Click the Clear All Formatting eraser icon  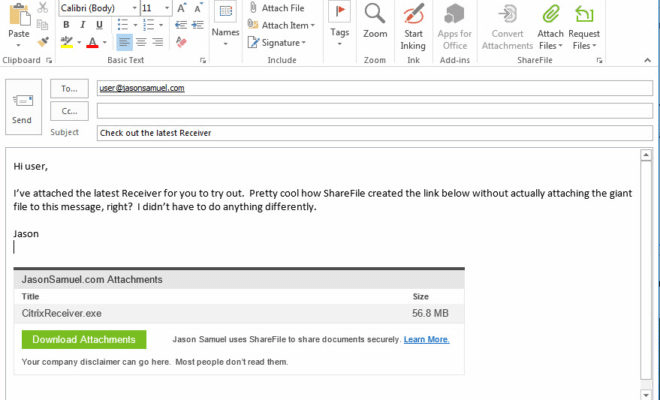click(x=181, y=42)
